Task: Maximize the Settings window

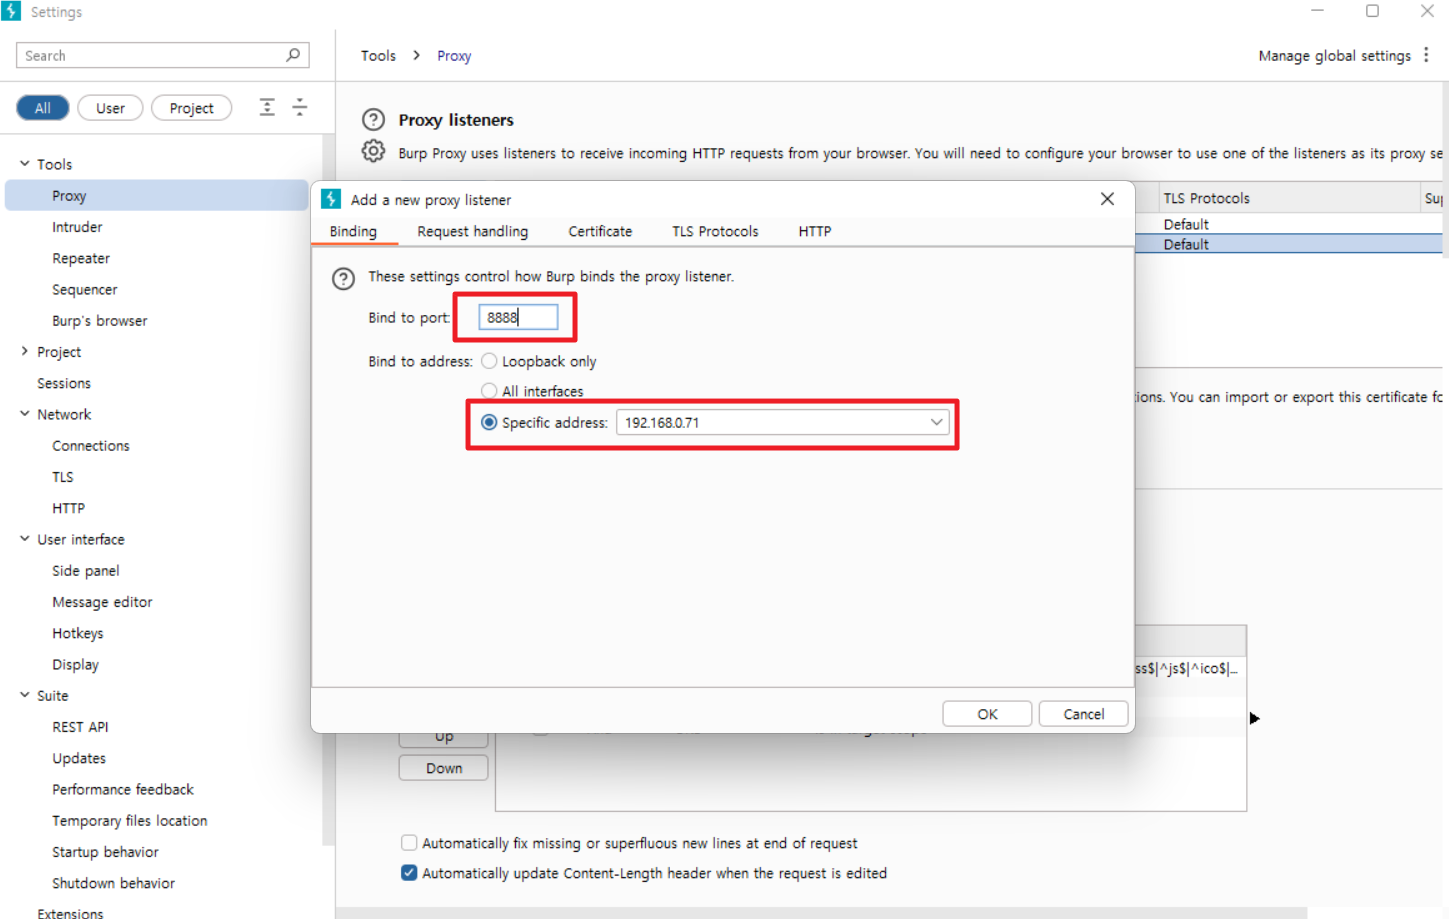Action: click(x=1372, y=11)
